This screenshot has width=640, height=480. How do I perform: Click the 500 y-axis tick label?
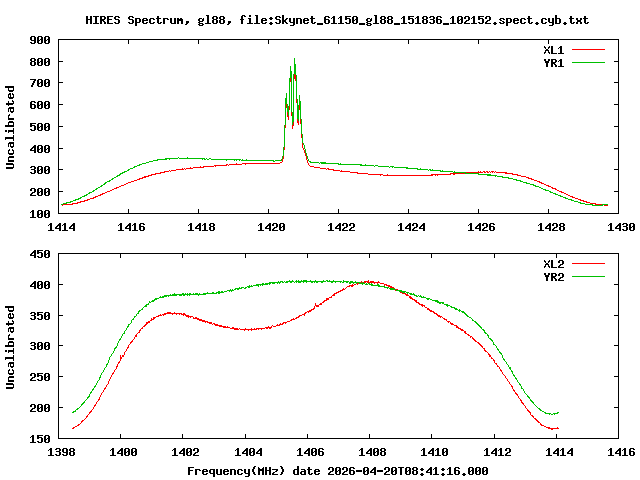[x=40, y=127]
